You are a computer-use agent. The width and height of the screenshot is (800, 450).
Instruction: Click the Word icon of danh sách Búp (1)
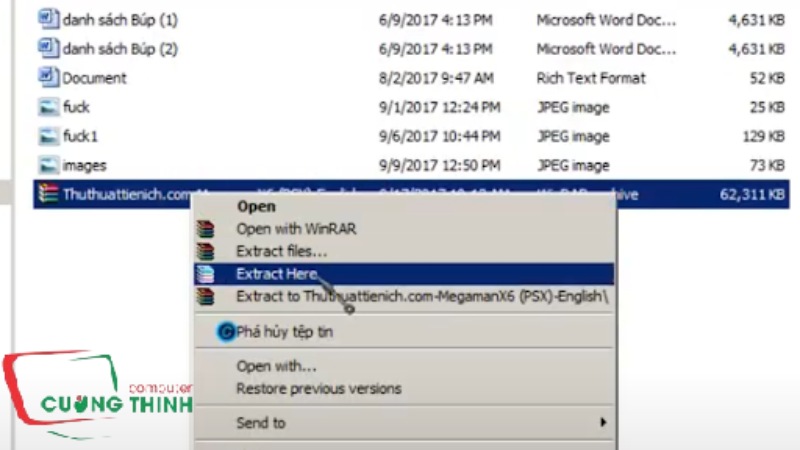tap(48, 19)
